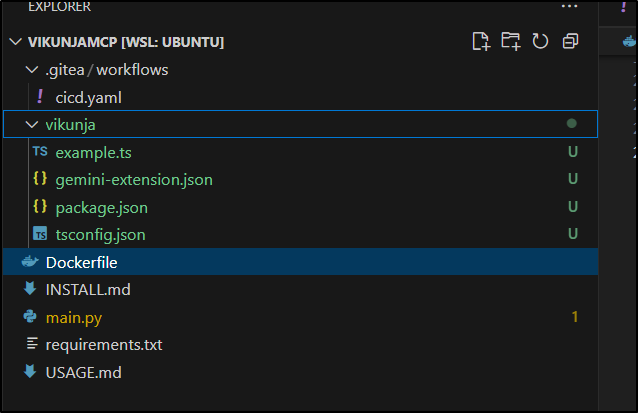Image resolution: width=638 pixels, height=413 pixels.
Task: Click the TypeScript icon for example.ts
Action: pos(39,152)
